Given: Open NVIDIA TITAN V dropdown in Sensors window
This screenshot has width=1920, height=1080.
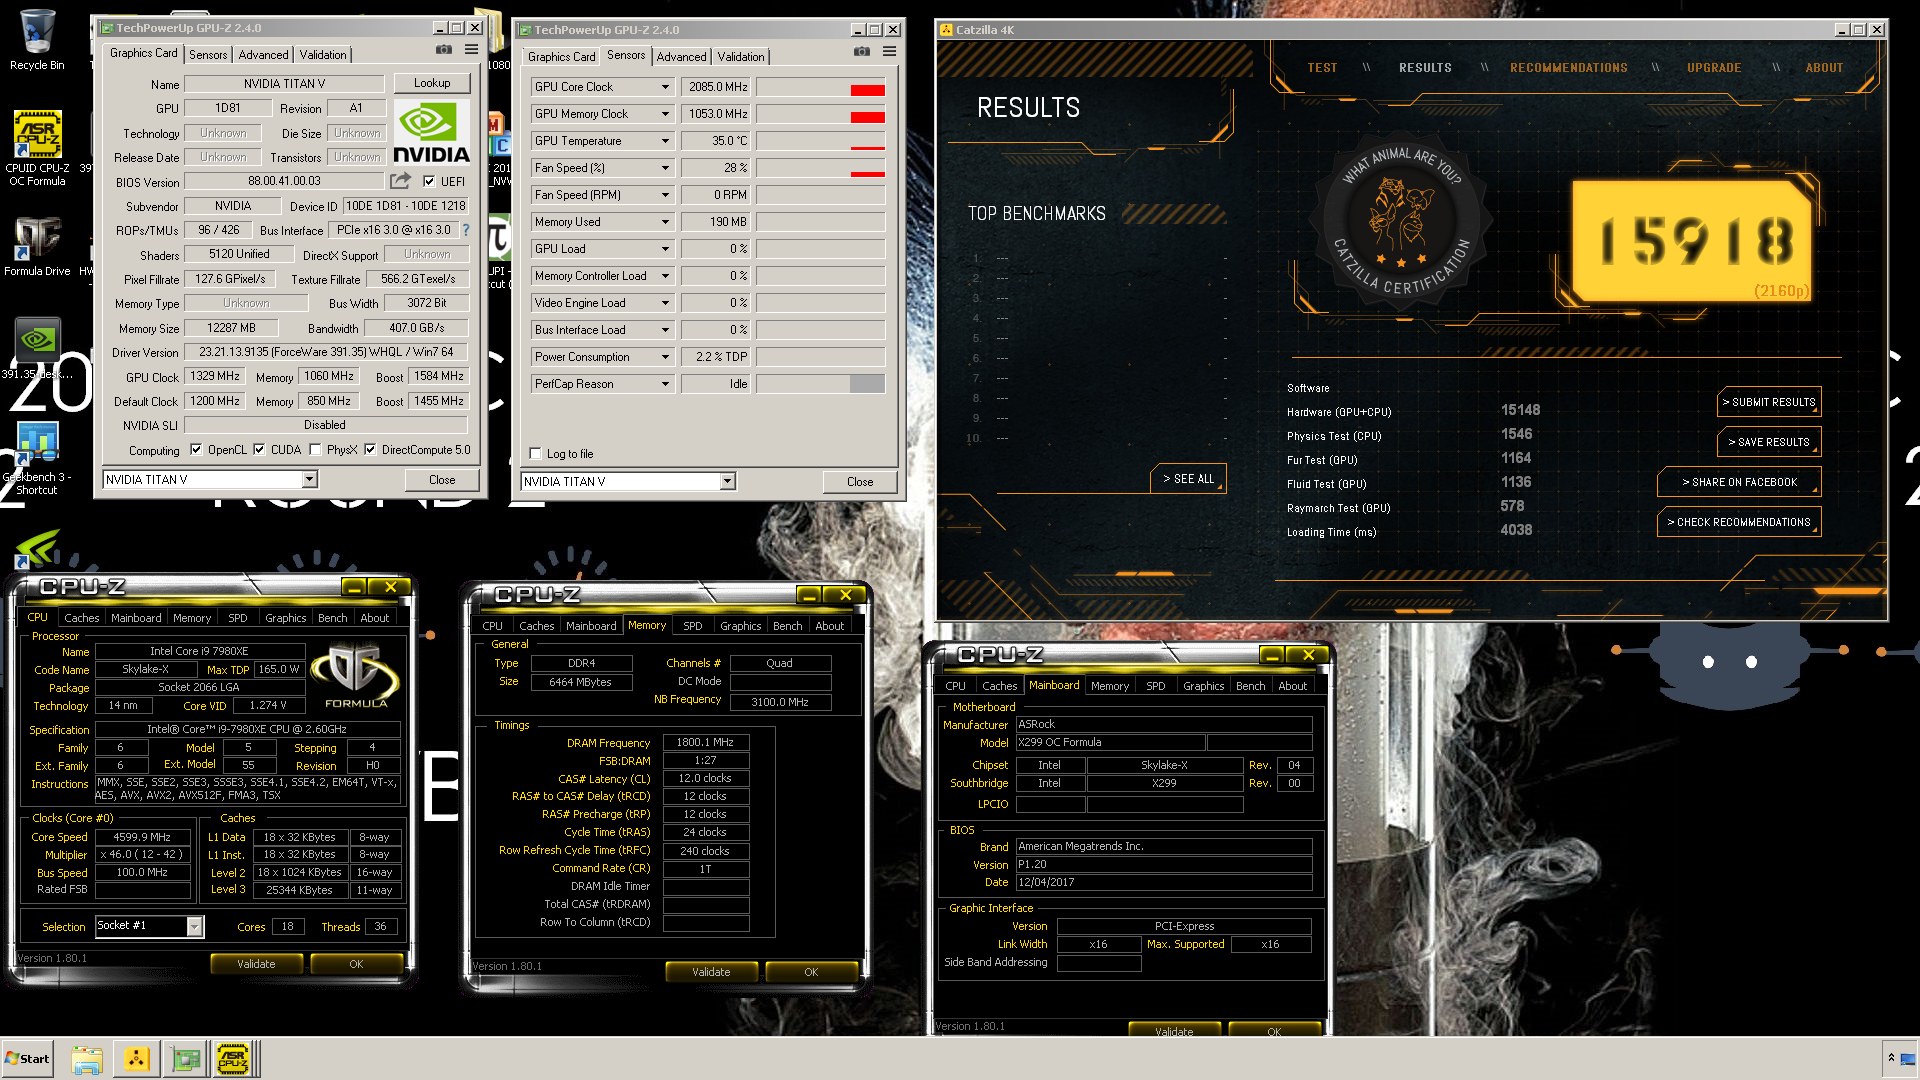Looking at the screenshot, I should [727, 482].
